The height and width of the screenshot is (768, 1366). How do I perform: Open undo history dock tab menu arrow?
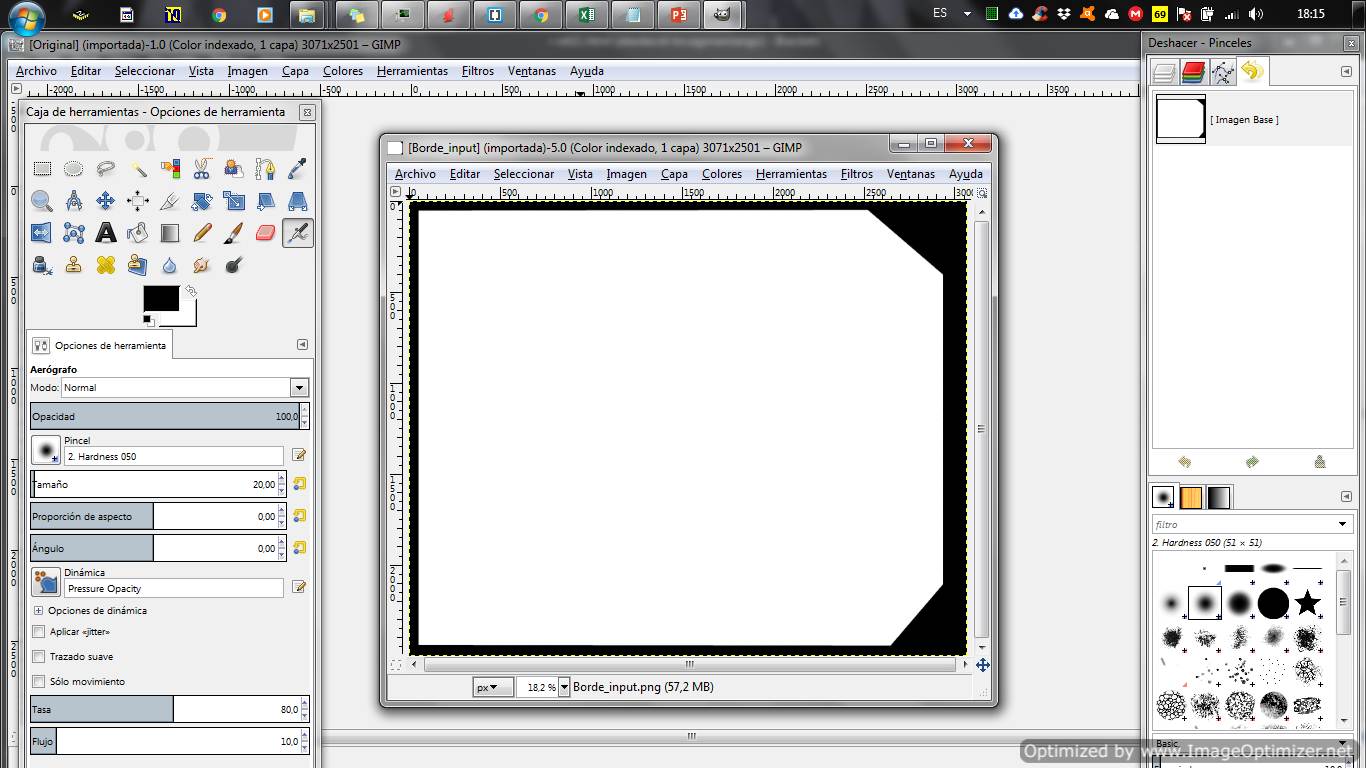tap(1345, 71)
